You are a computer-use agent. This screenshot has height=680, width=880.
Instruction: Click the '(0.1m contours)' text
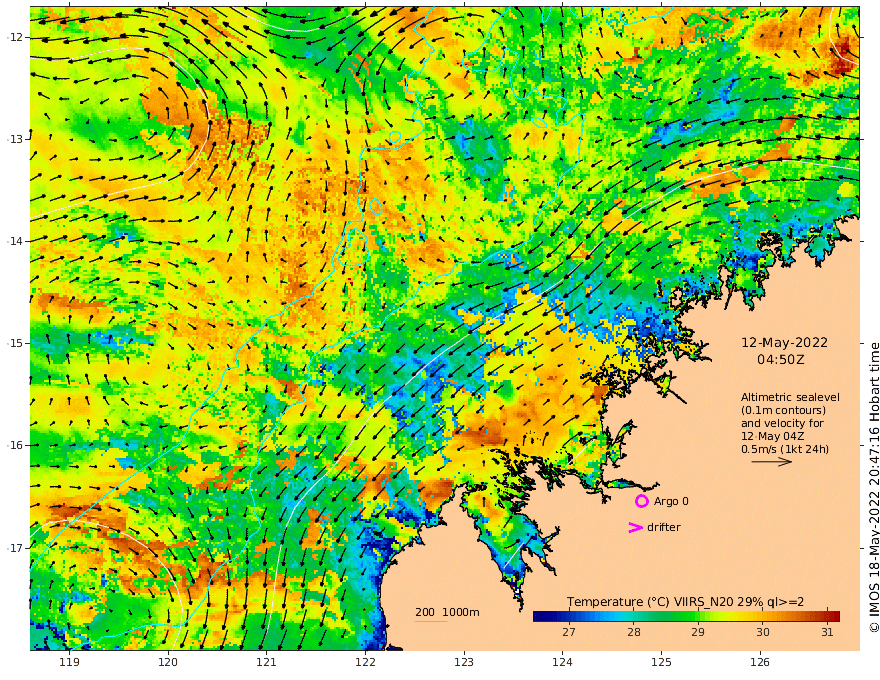pyautogui.click(x=783, y=410)
